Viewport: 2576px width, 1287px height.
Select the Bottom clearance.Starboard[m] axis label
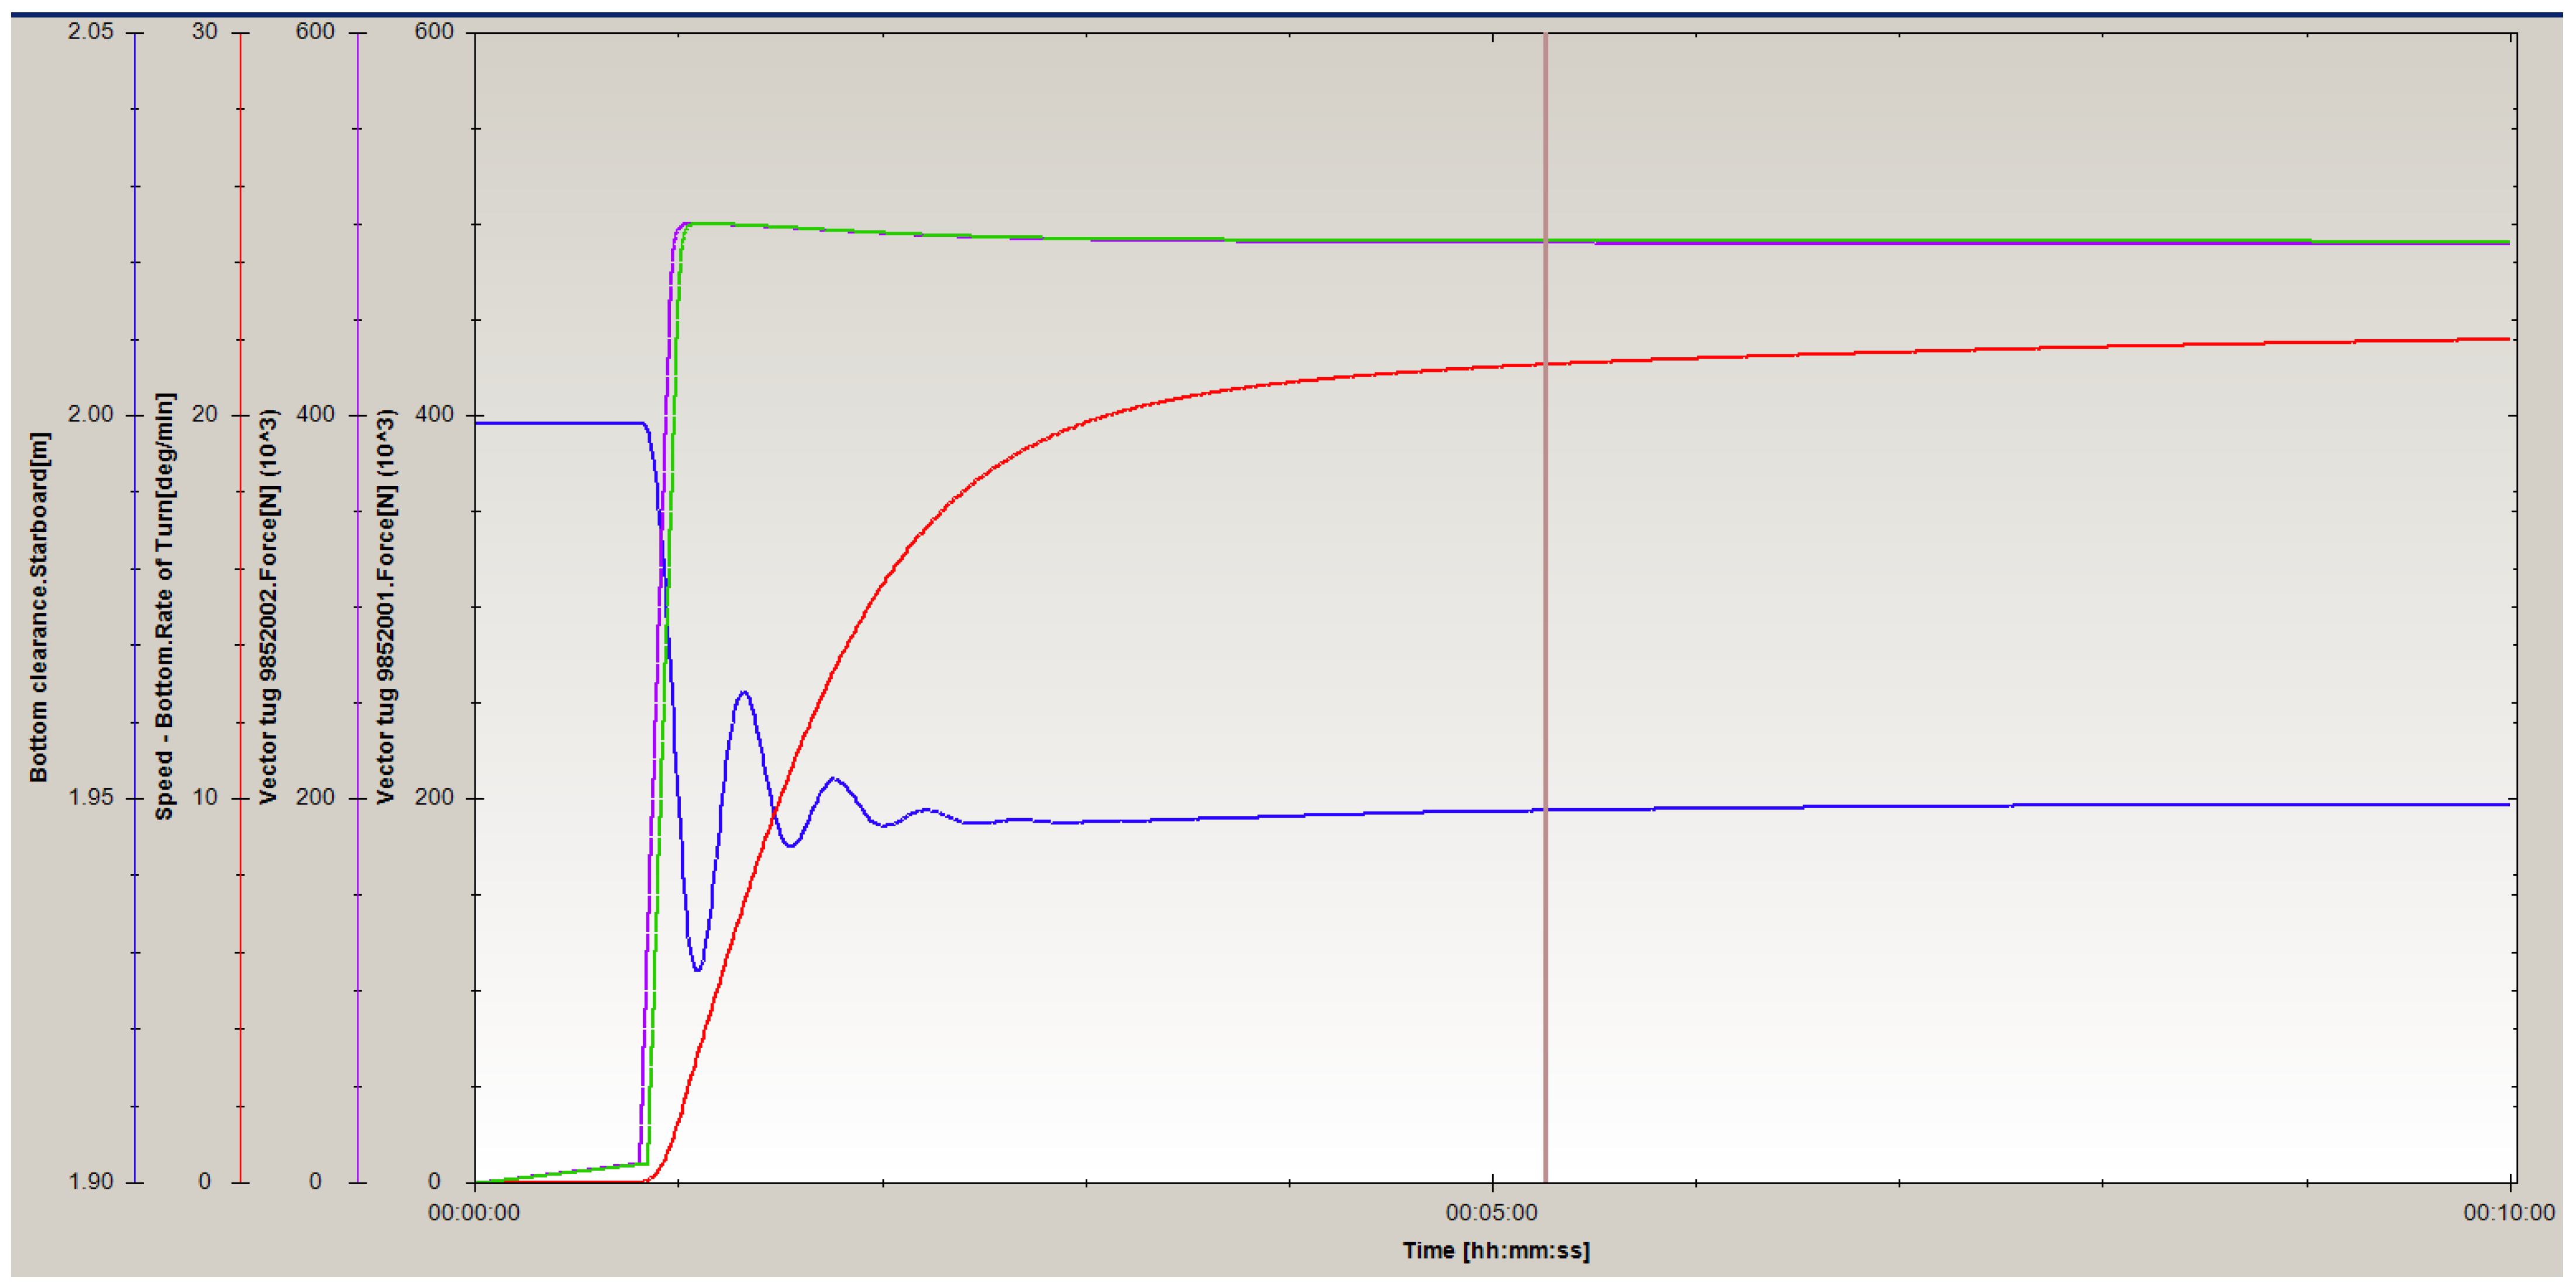39,607
